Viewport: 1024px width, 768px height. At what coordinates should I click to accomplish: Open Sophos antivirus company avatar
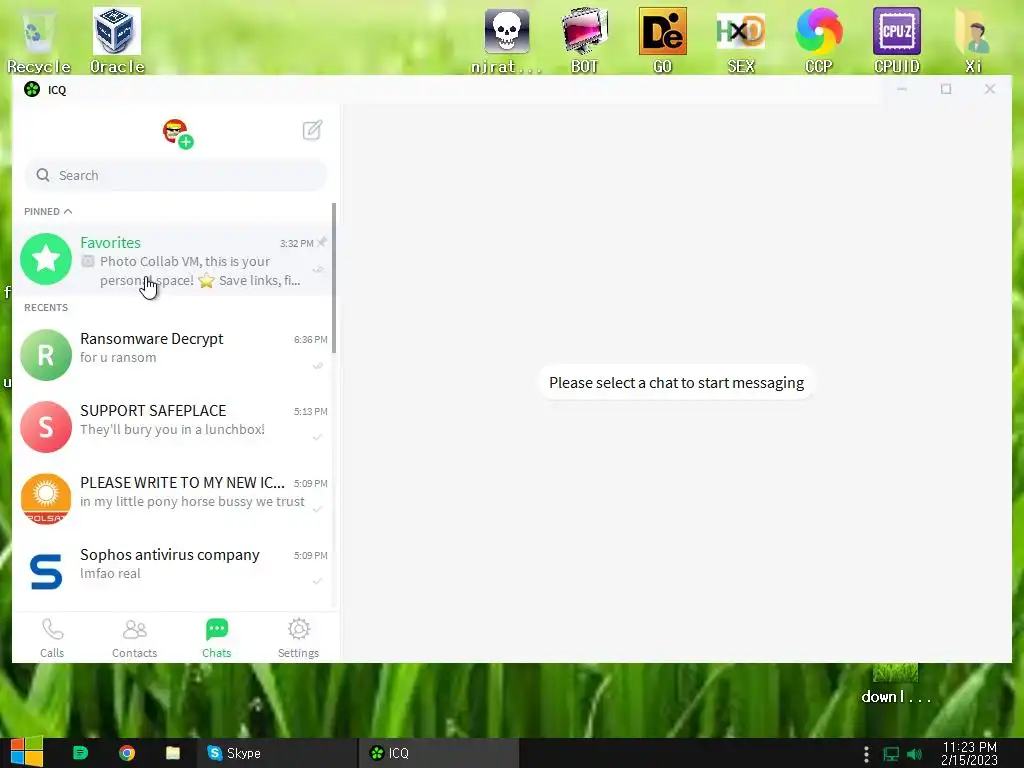point(46,571)
